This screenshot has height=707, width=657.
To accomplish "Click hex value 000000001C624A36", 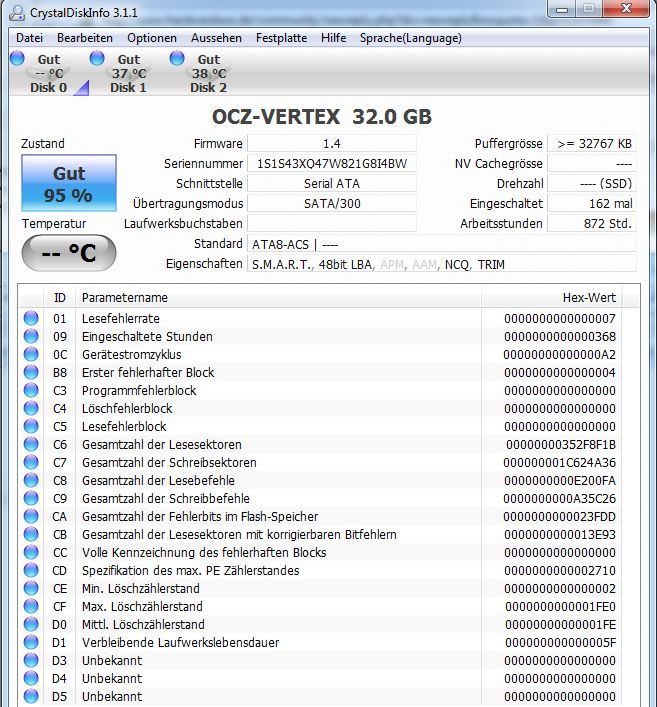I will pos(560,463).
